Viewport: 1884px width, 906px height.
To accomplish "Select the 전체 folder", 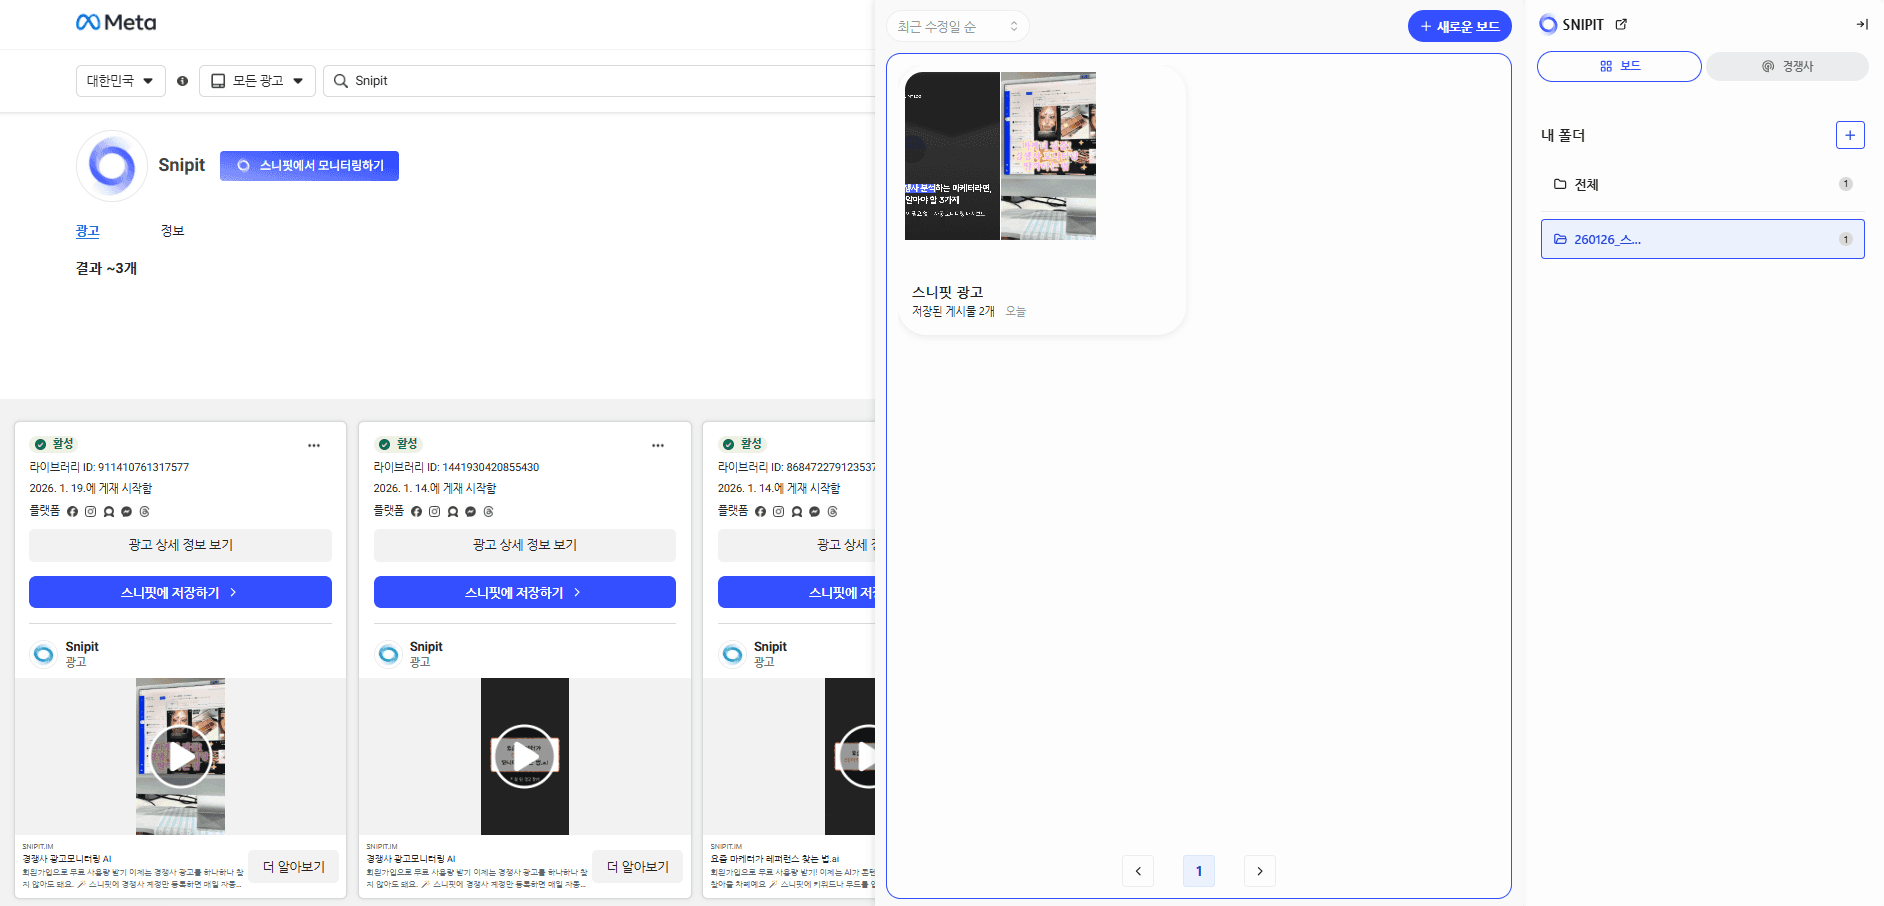I will pyautogui.click(x=1703, y=184).
